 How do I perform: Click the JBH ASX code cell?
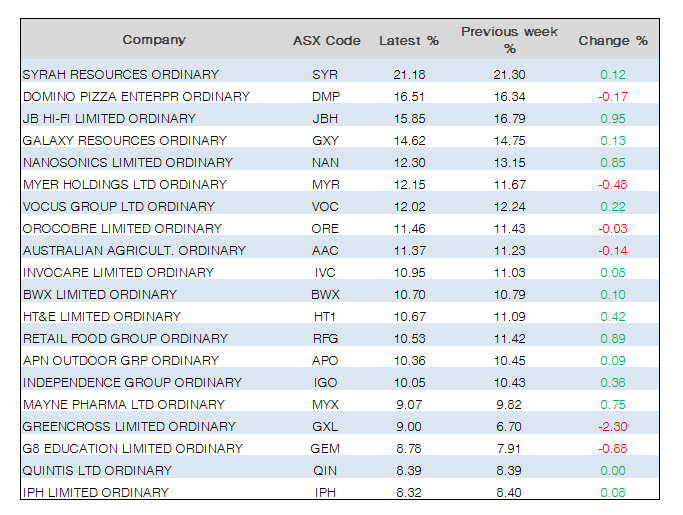[x=325, y=119]
